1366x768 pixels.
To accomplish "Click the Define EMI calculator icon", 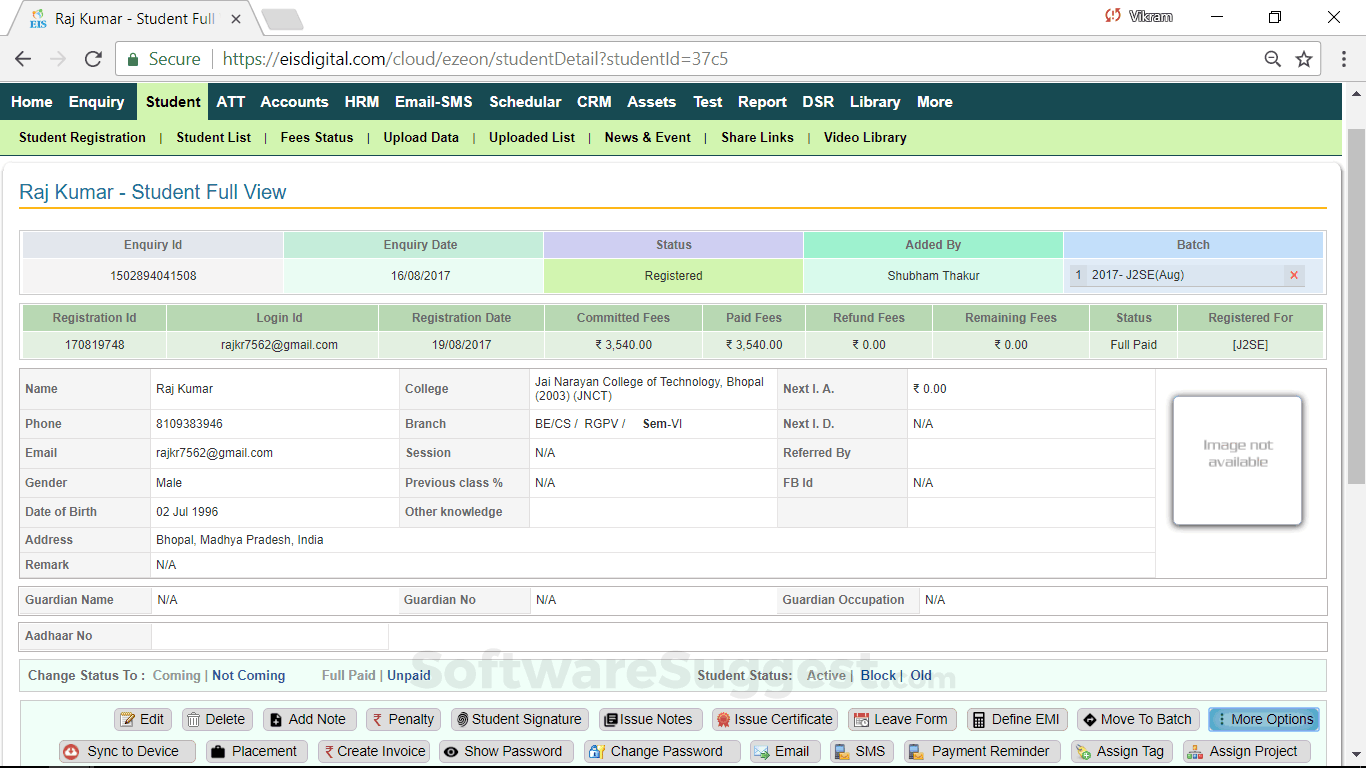I will tap(978, 720).
